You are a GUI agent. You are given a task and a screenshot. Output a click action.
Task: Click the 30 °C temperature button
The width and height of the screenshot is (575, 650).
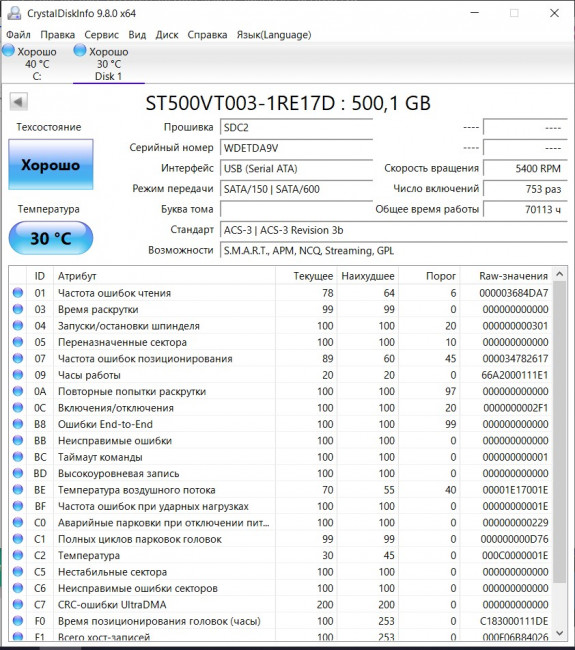(x=51, y=238)
